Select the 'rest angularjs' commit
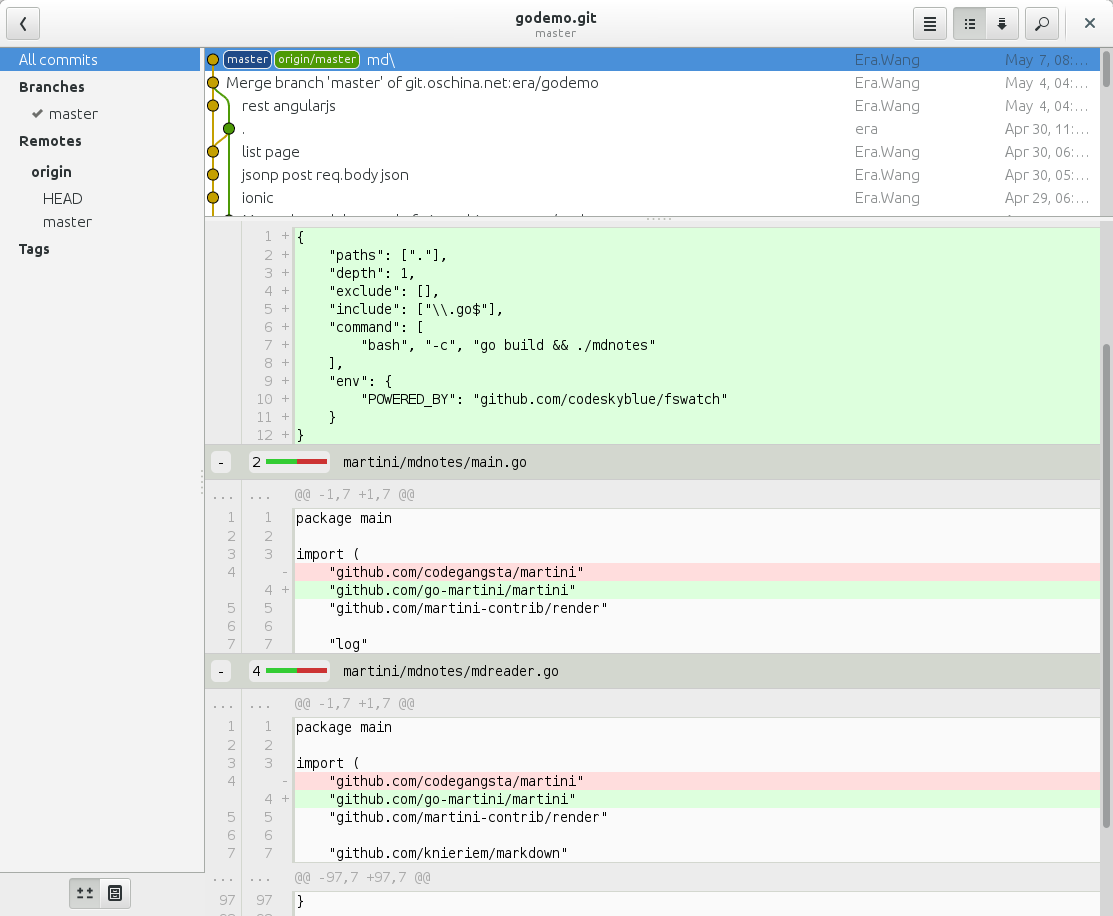Image resolution: width=1113 pixels, height=916 pixels. (x=288, y=106)
